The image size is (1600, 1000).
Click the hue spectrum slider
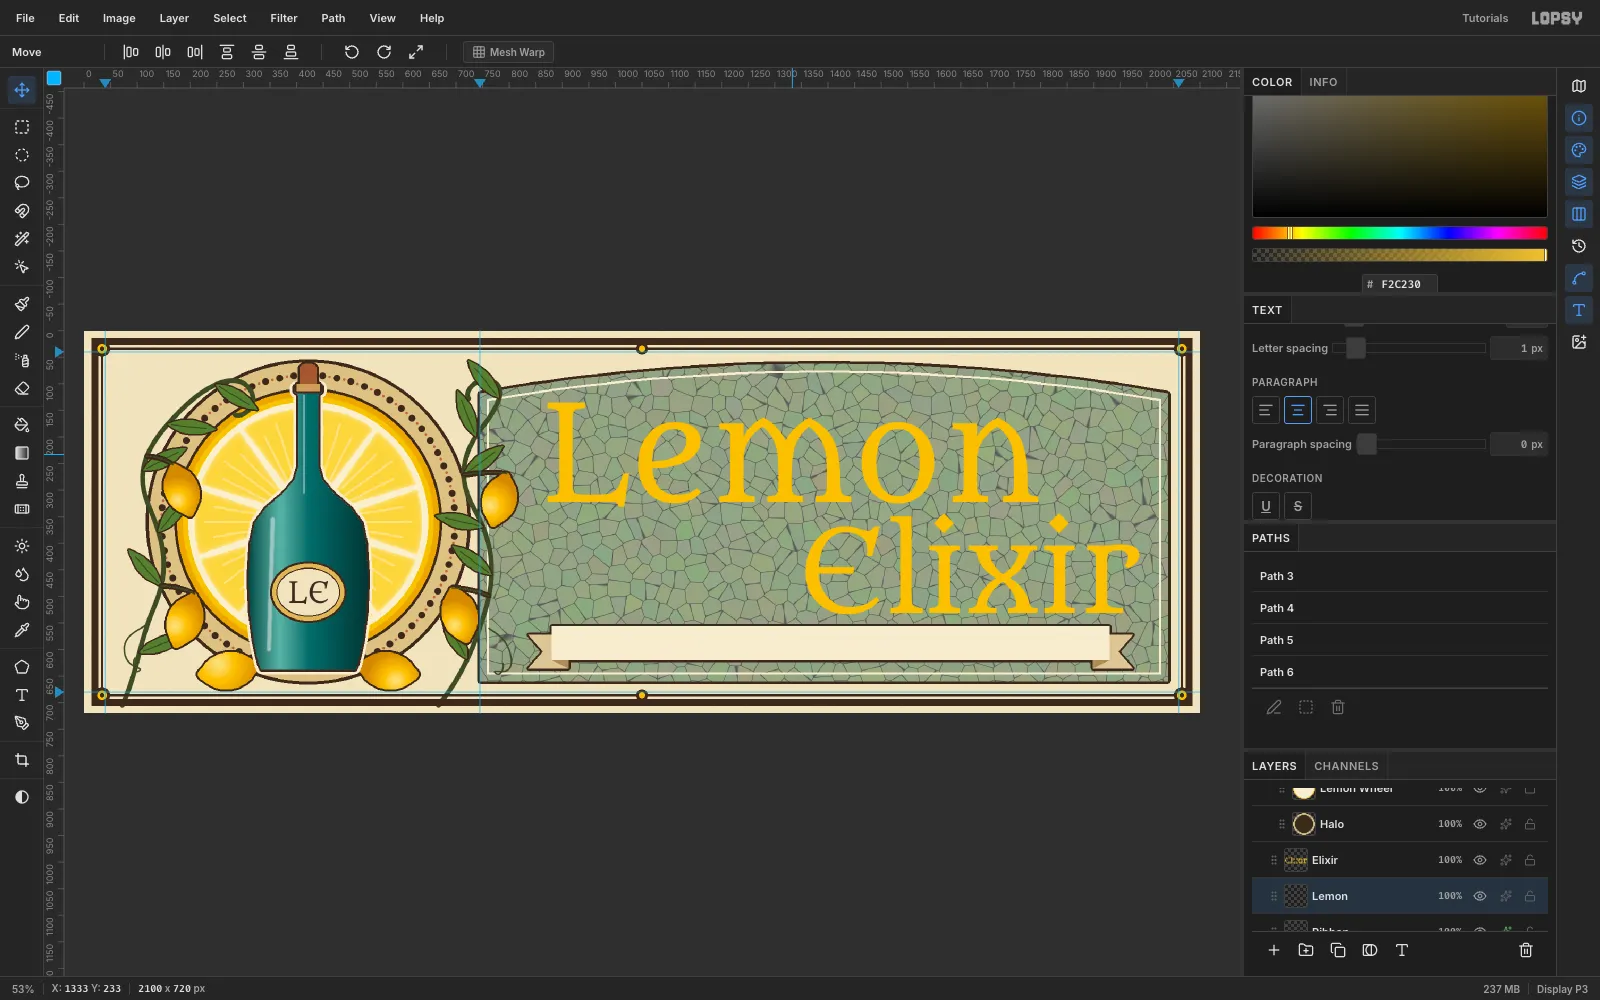click(x=1400, y=233)
